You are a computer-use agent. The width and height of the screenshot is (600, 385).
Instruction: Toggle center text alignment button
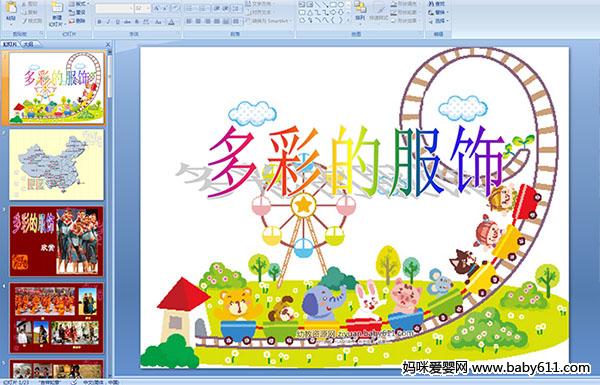[x=198, y=21]
